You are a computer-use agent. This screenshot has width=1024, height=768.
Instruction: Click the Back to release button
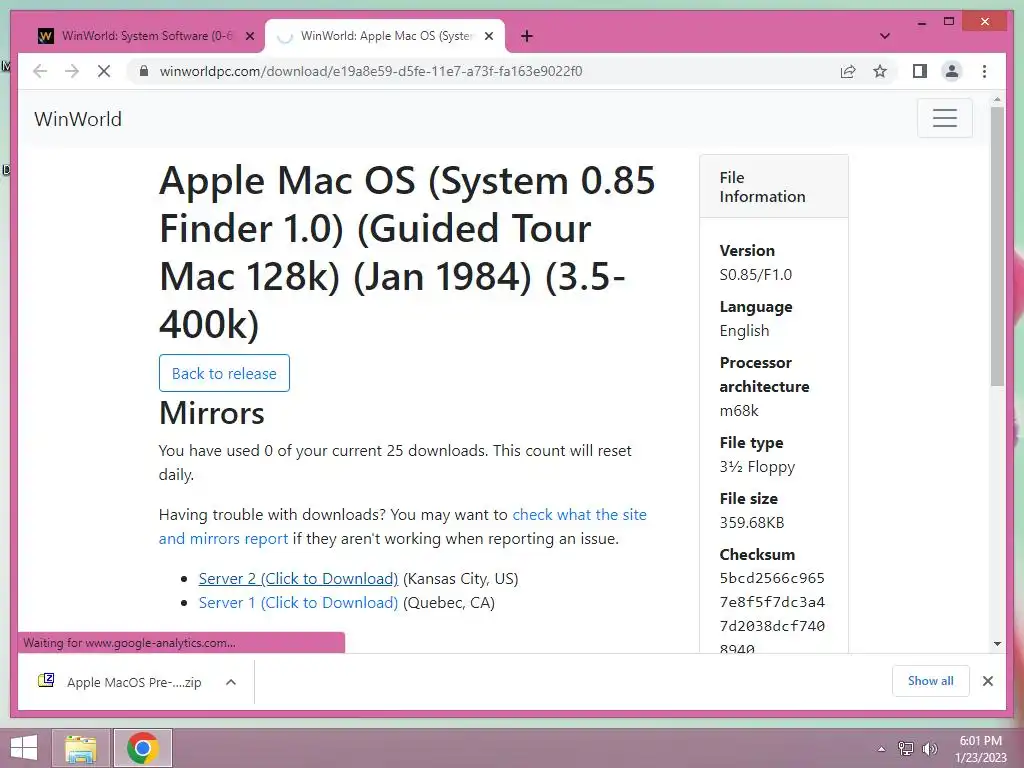pos(224,373)
